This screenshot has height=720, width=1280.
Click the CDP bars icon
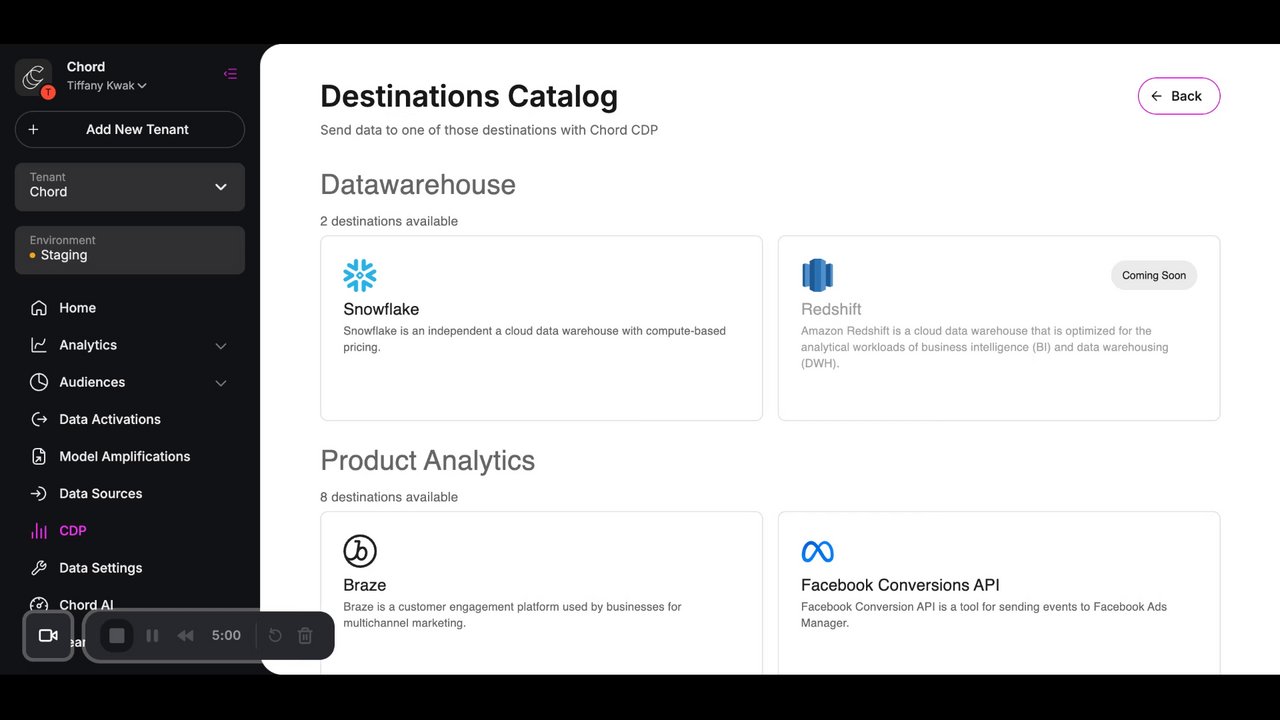[39, 531]
